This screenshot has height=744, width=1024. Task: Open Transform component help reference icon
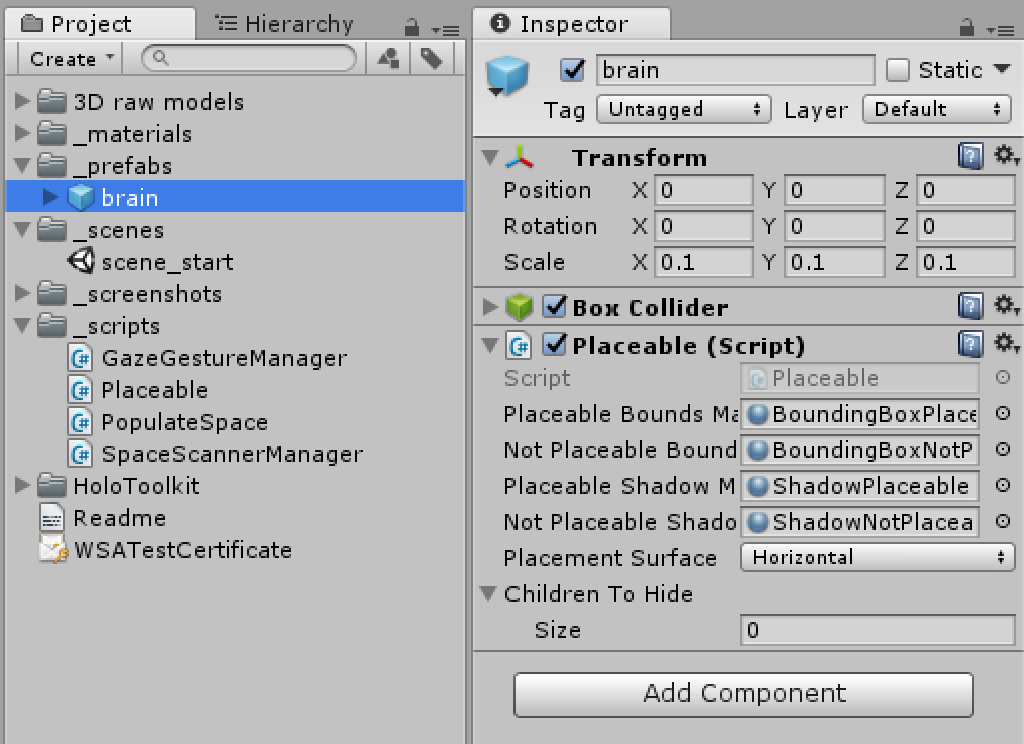pyautogui.click(x=969, y=157)
